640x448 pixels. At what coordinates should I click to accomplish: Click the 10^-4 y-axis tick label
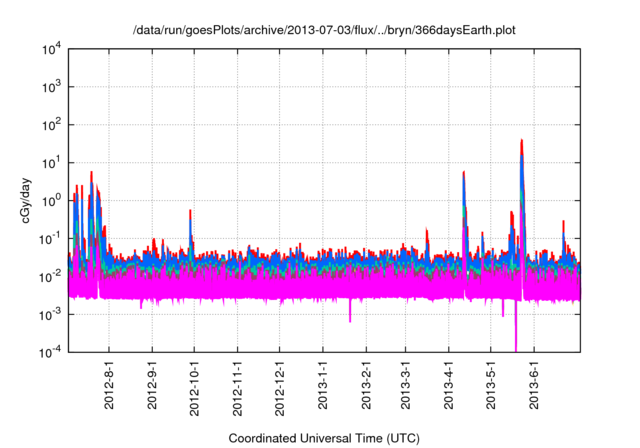[52, 352]
